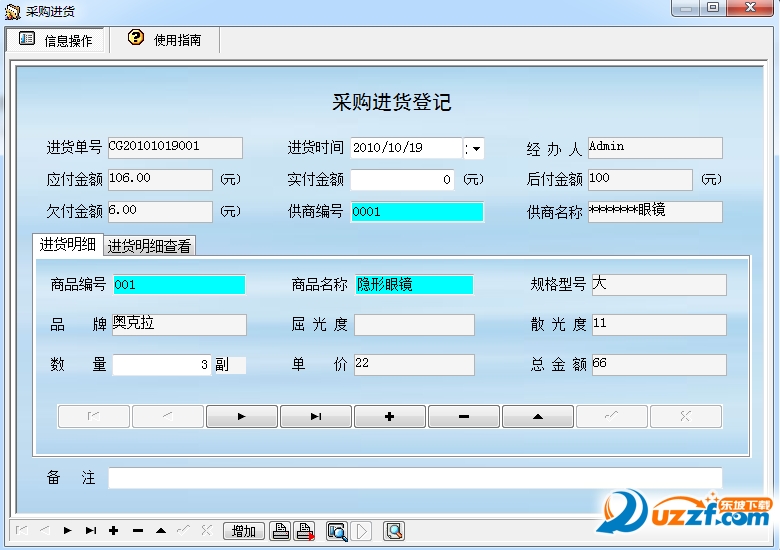The width and height of the screenshot is (780, 550).
Task: Click the previous-record button in detail navigator
Action: coord(168,416)
